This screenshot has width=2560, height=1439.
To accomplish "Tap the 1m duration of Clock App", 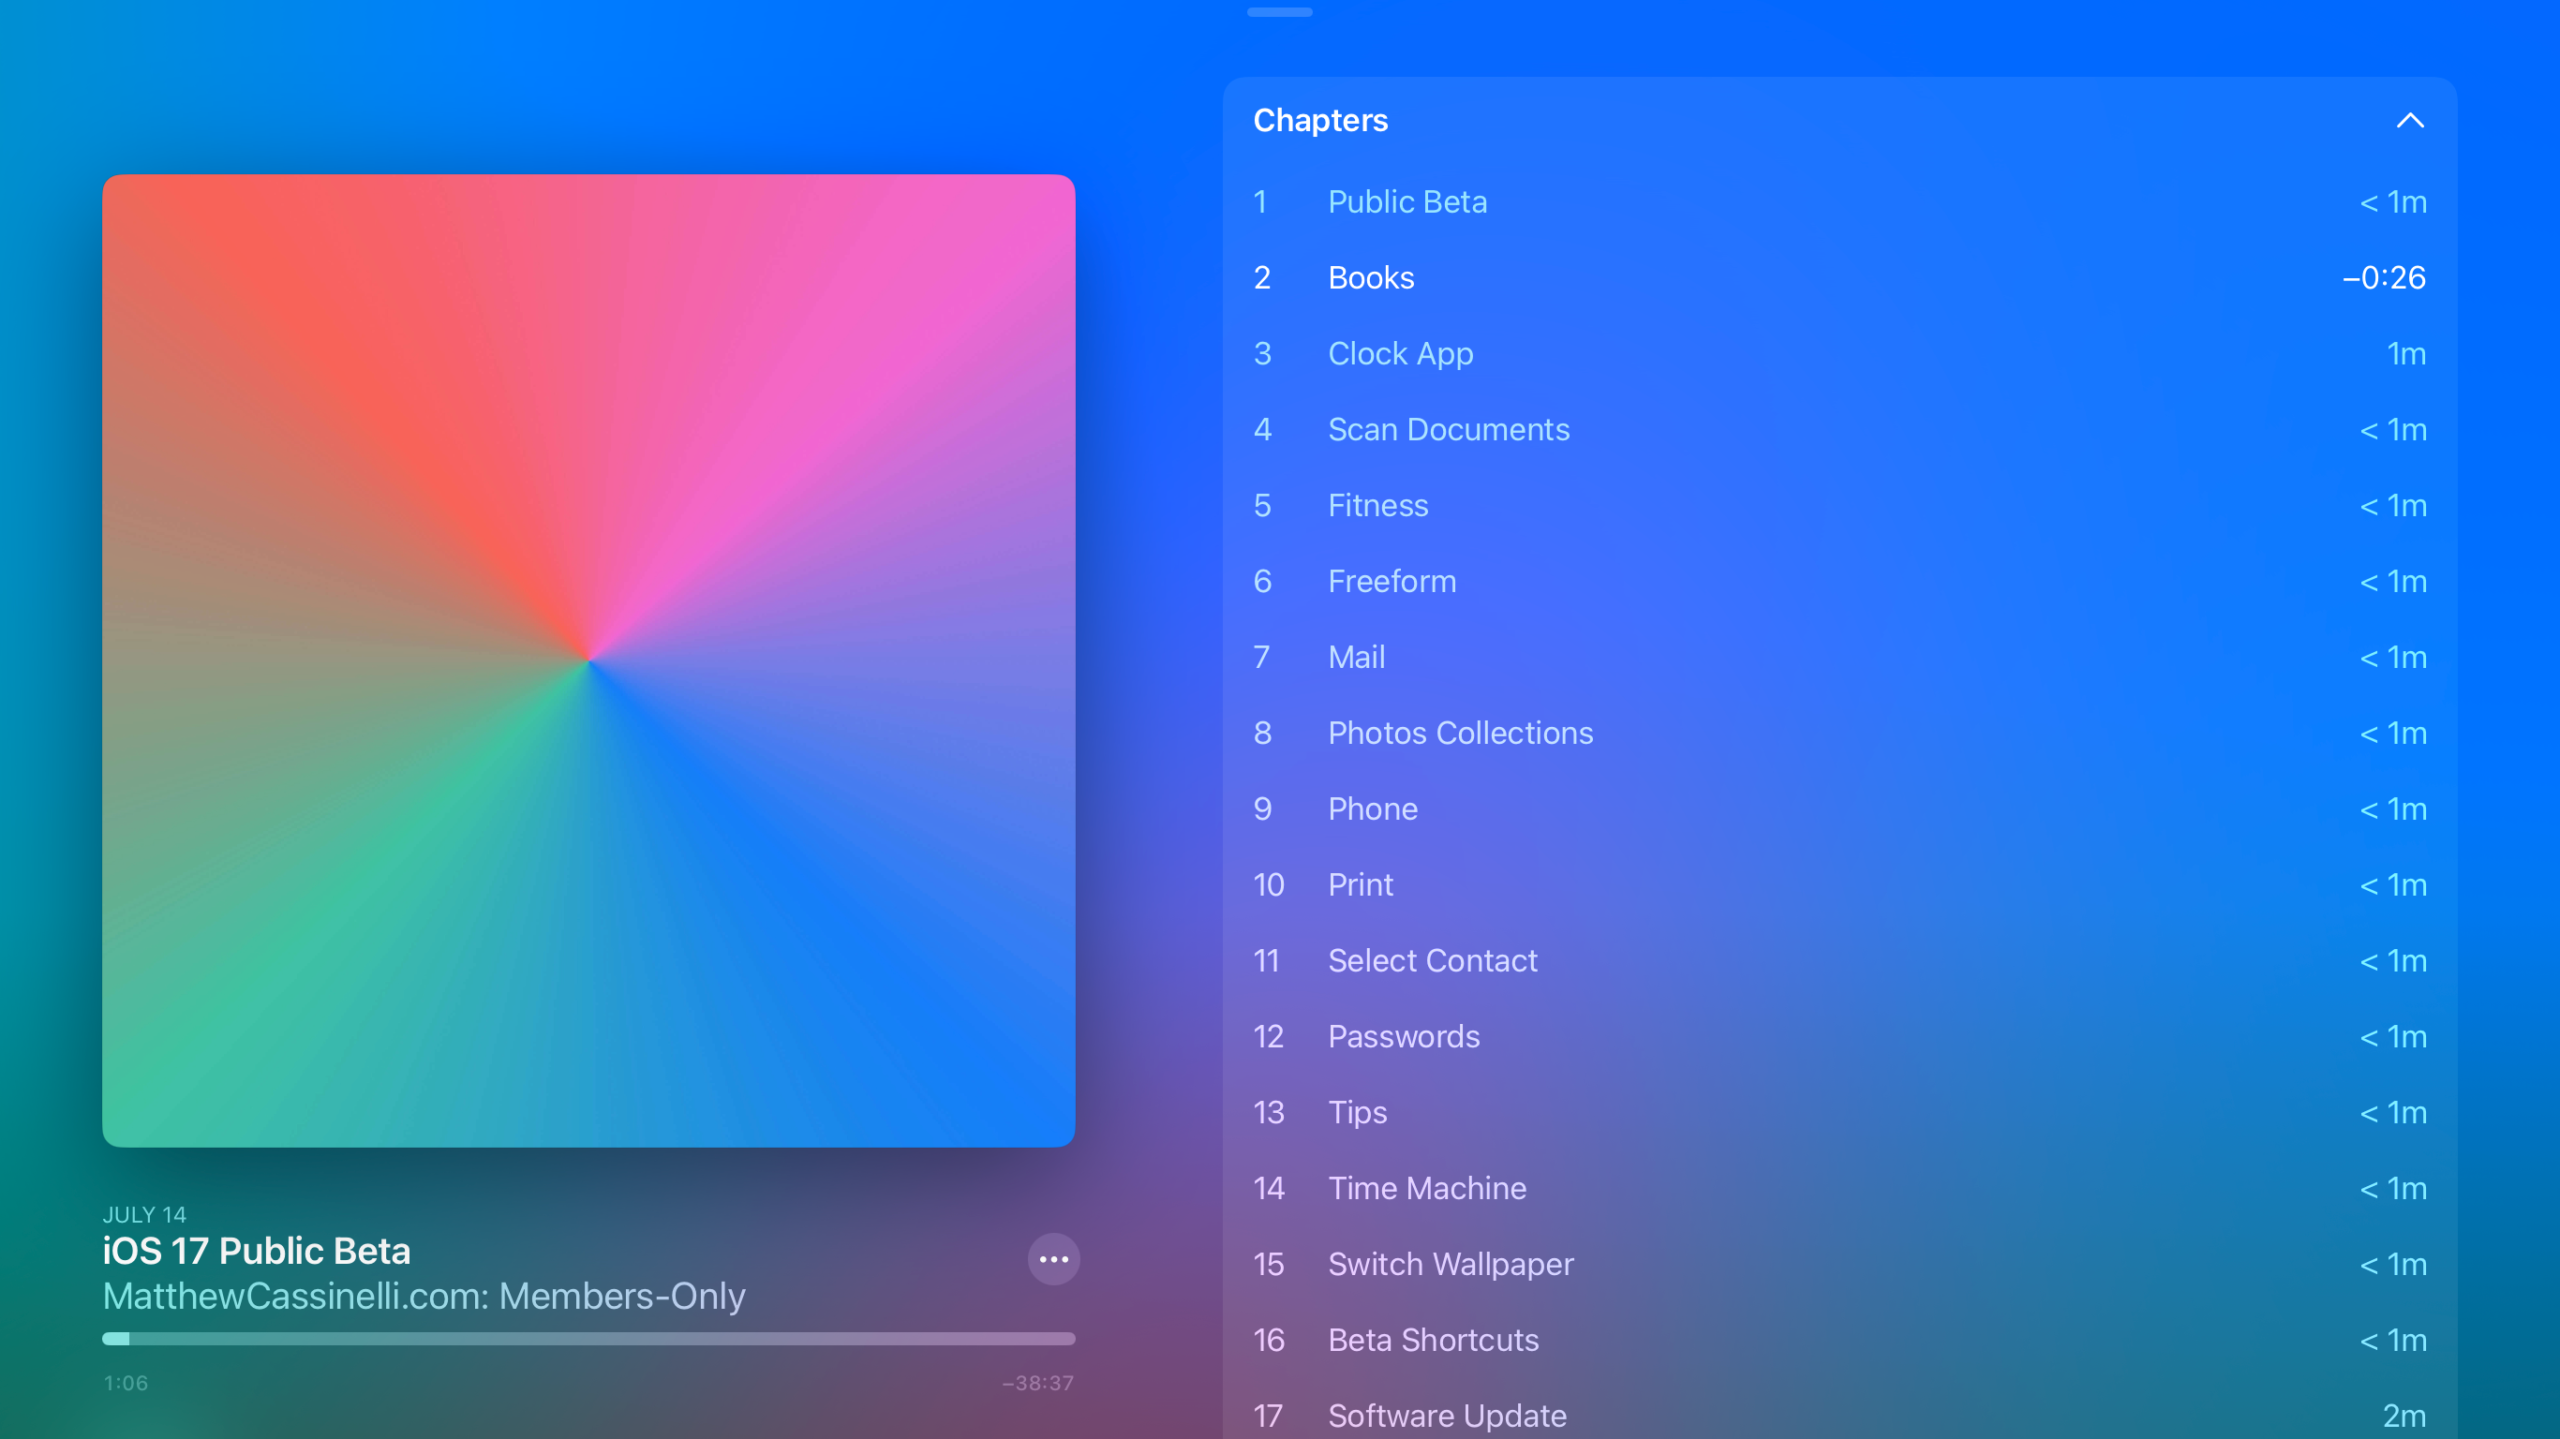I will tap(2406, 354).
